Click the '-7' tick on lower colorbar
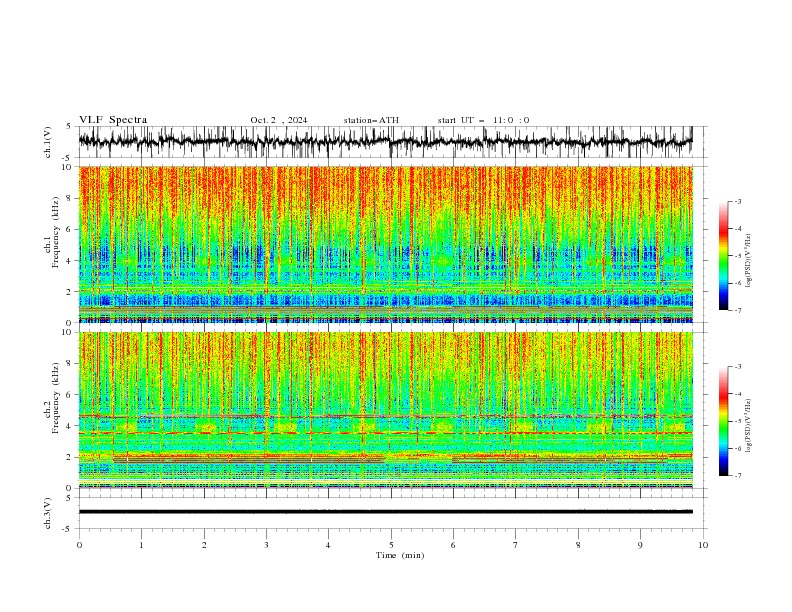The height and width of the screenshot is (612, 792). tap(738, 475)
